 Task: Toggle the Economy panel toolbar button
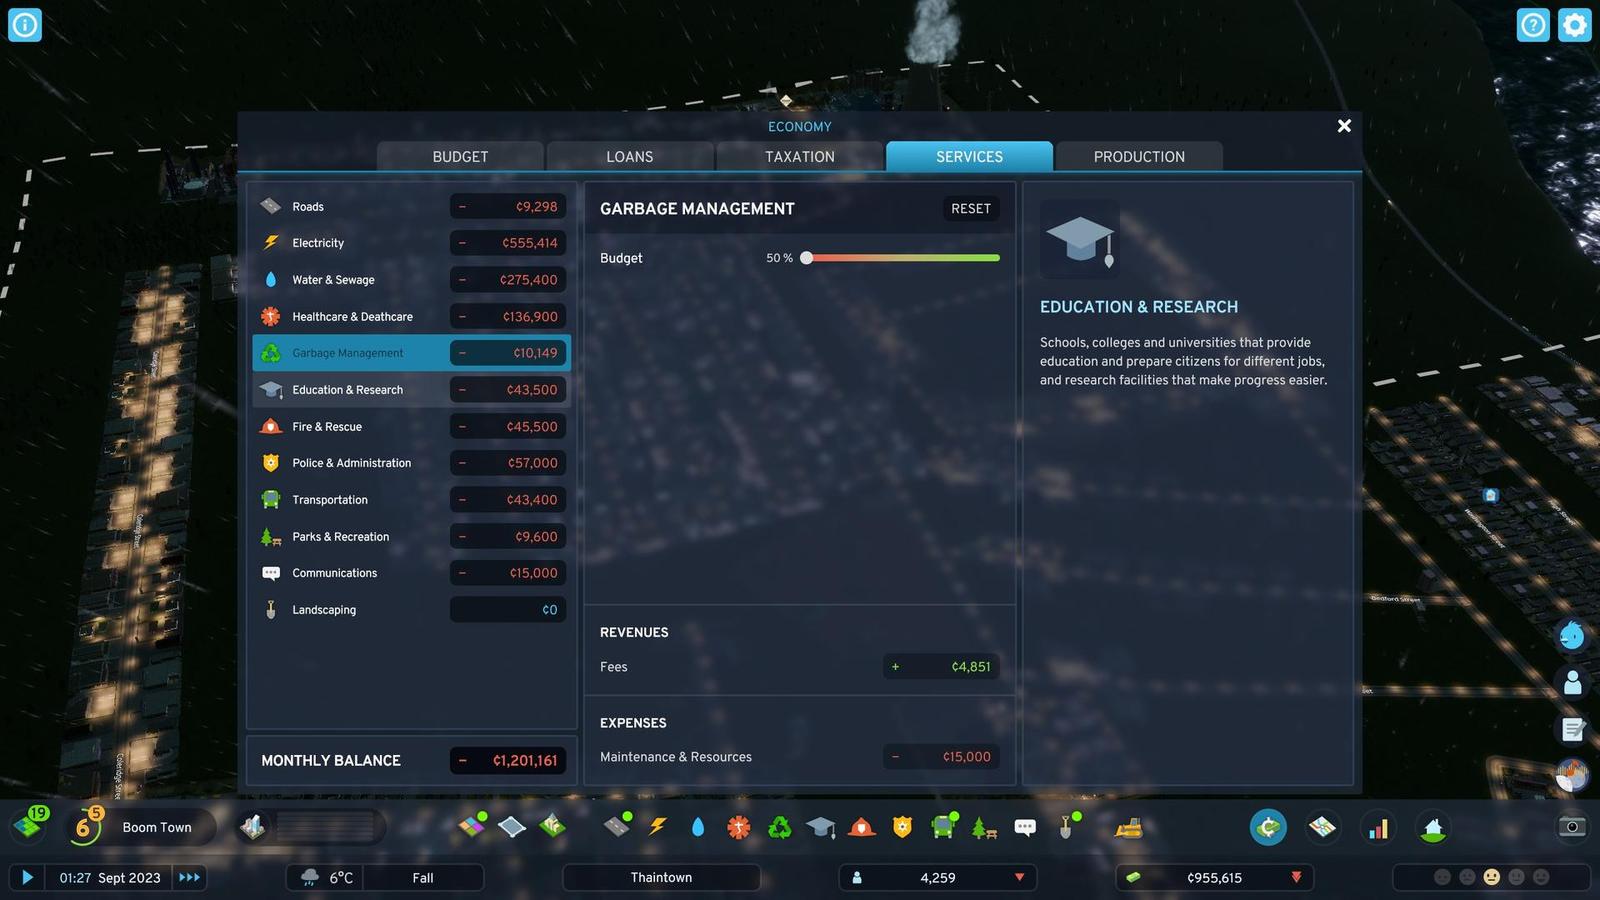click(x=1268, y=827)
